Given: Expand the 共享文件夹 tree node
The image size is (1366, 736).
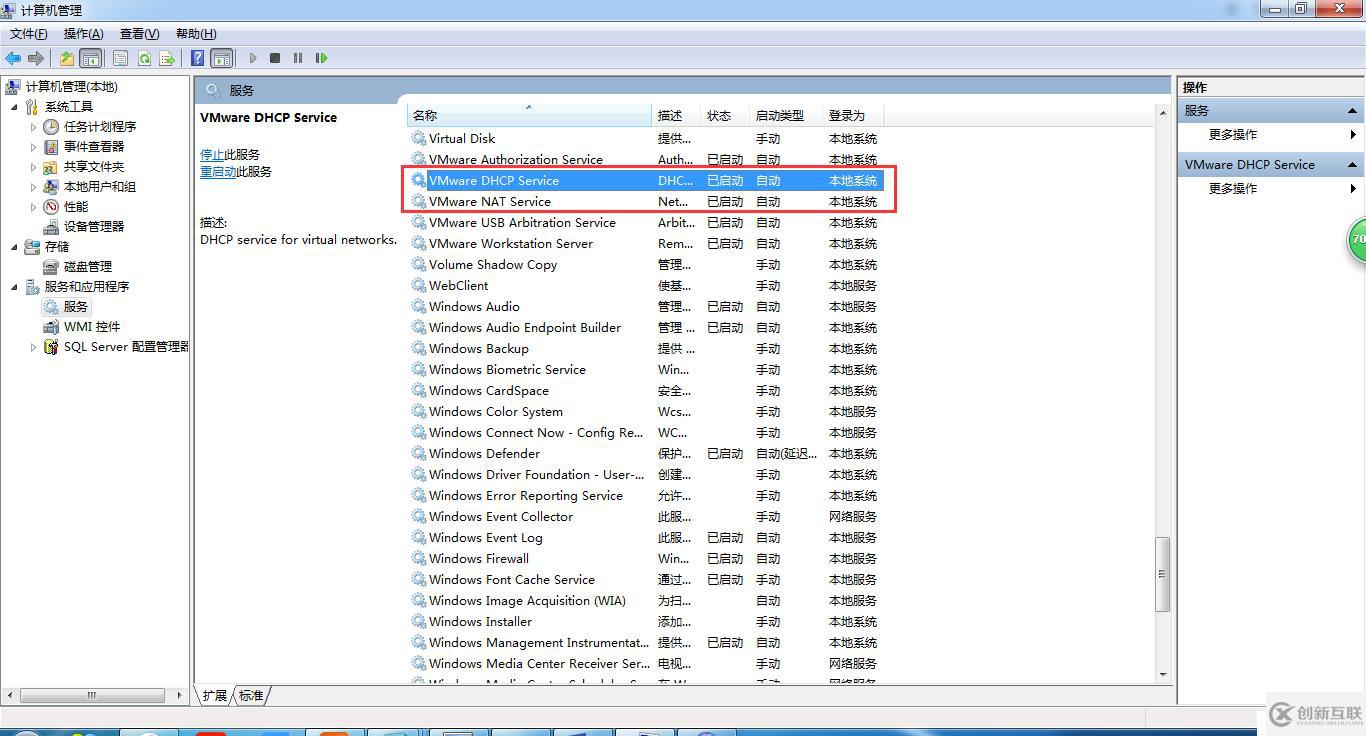Looking at the screenshot, I should (x=33, y=167).
